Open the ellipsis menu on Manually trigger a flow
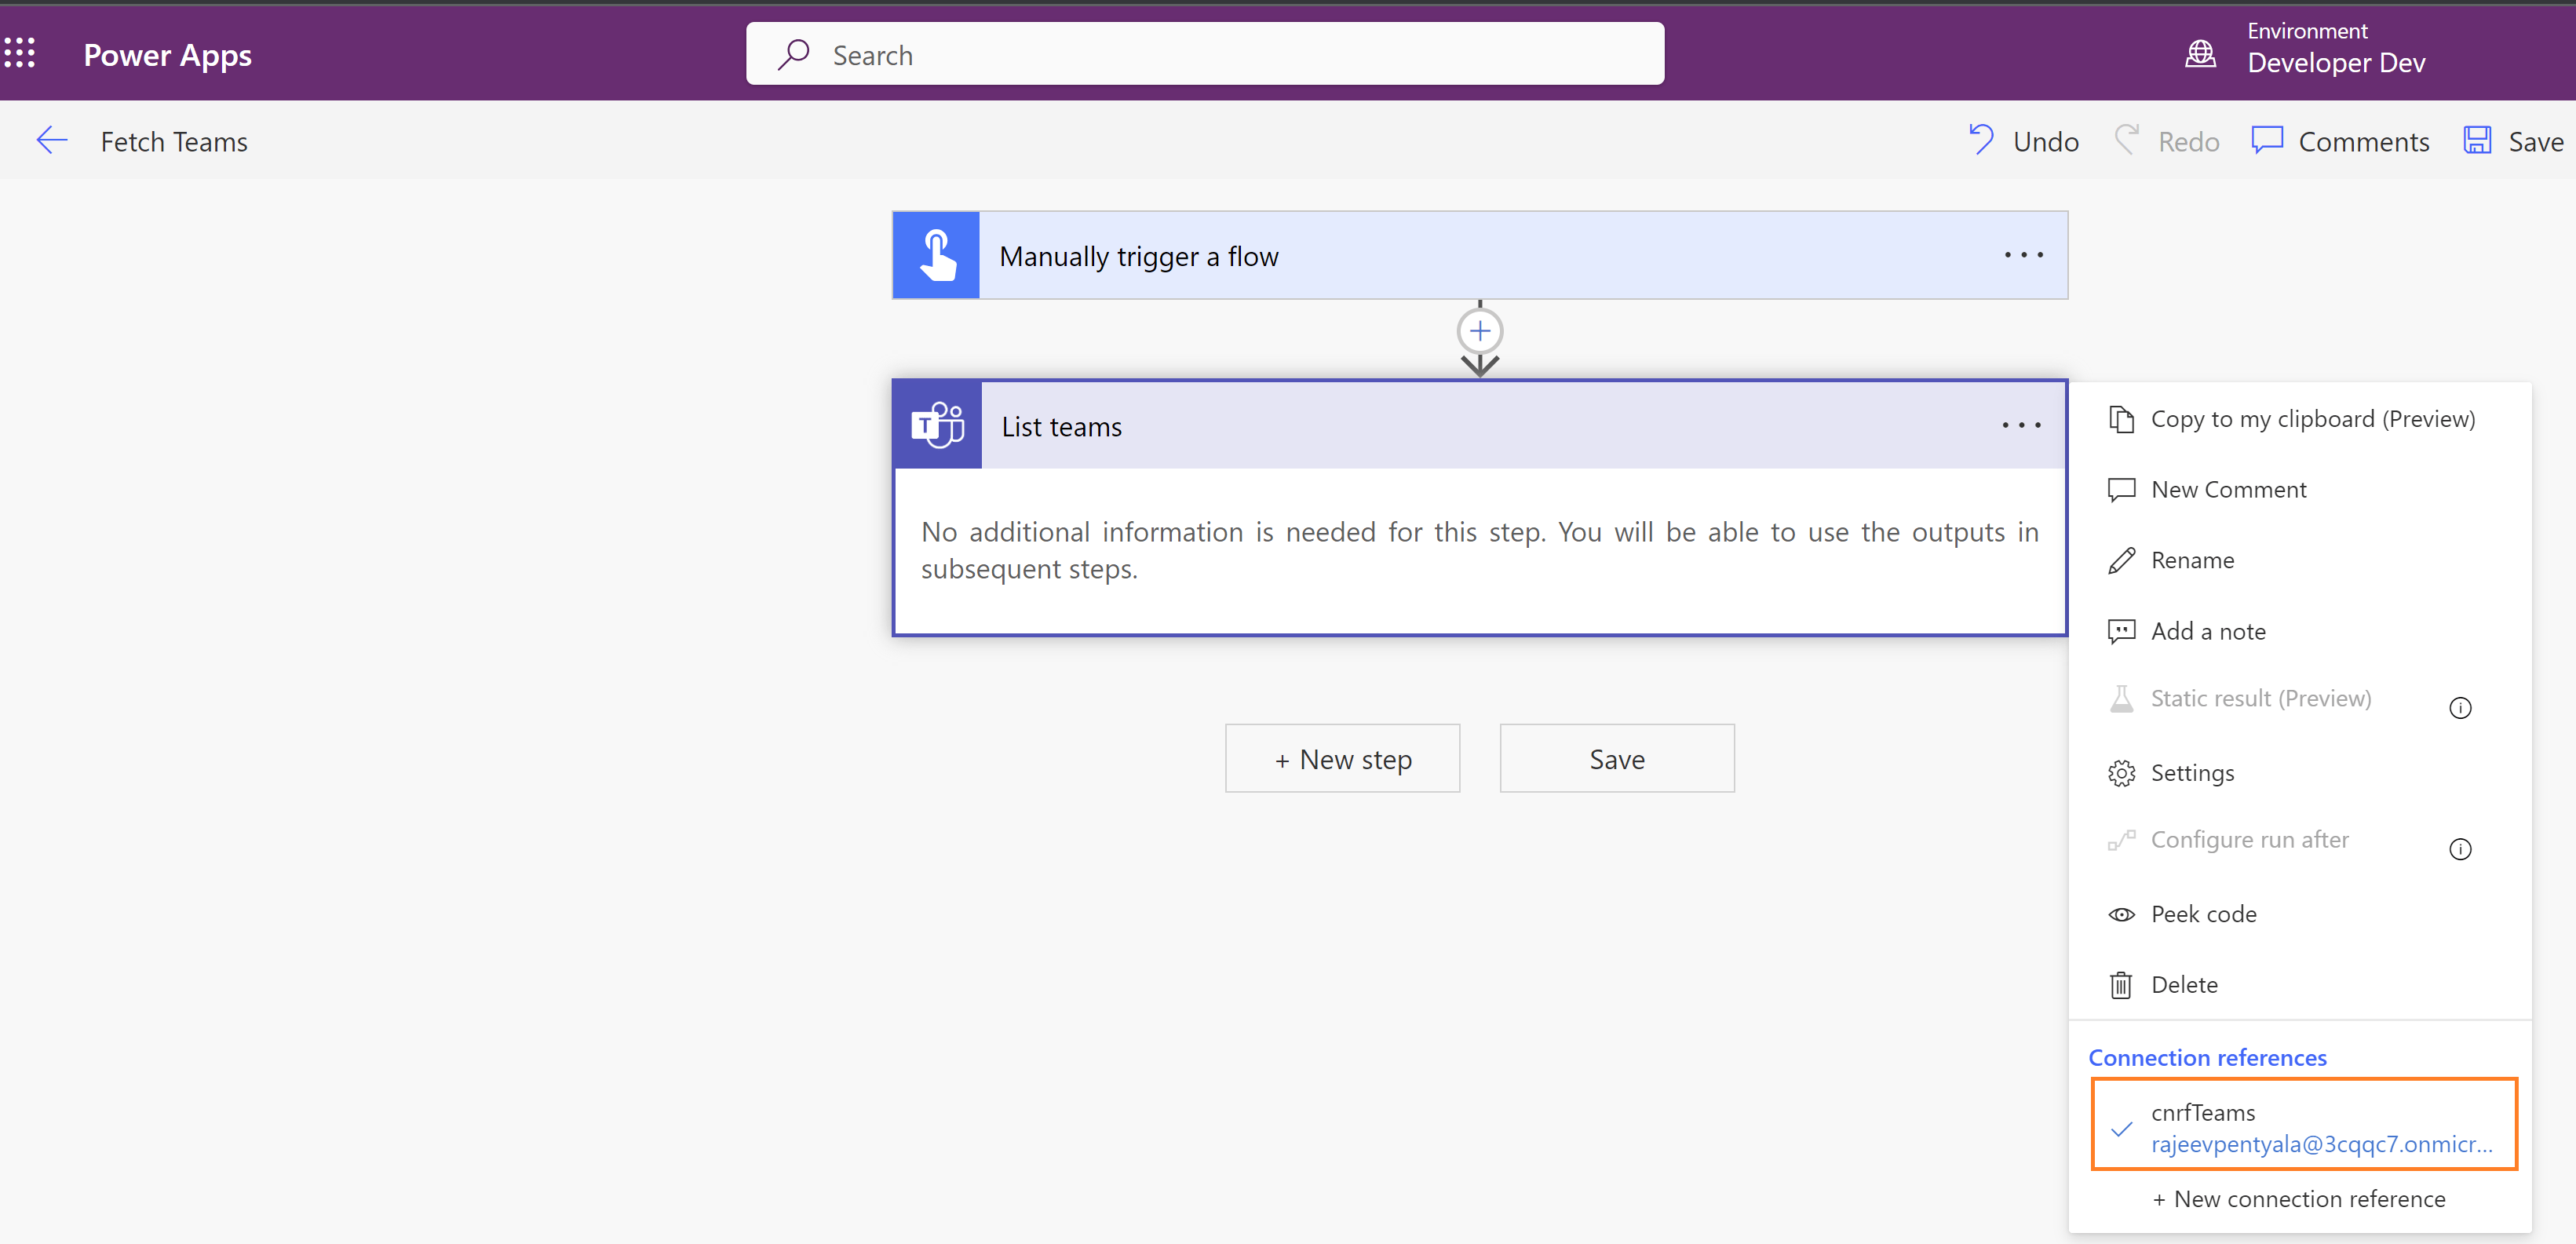Viewport: 2576px width, 1244px height. 2023,255
